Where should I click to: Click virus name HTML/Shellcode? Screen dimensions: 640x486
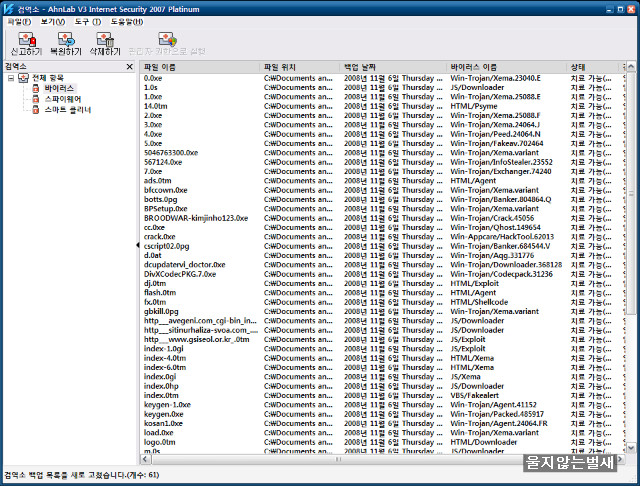point(479,302)
